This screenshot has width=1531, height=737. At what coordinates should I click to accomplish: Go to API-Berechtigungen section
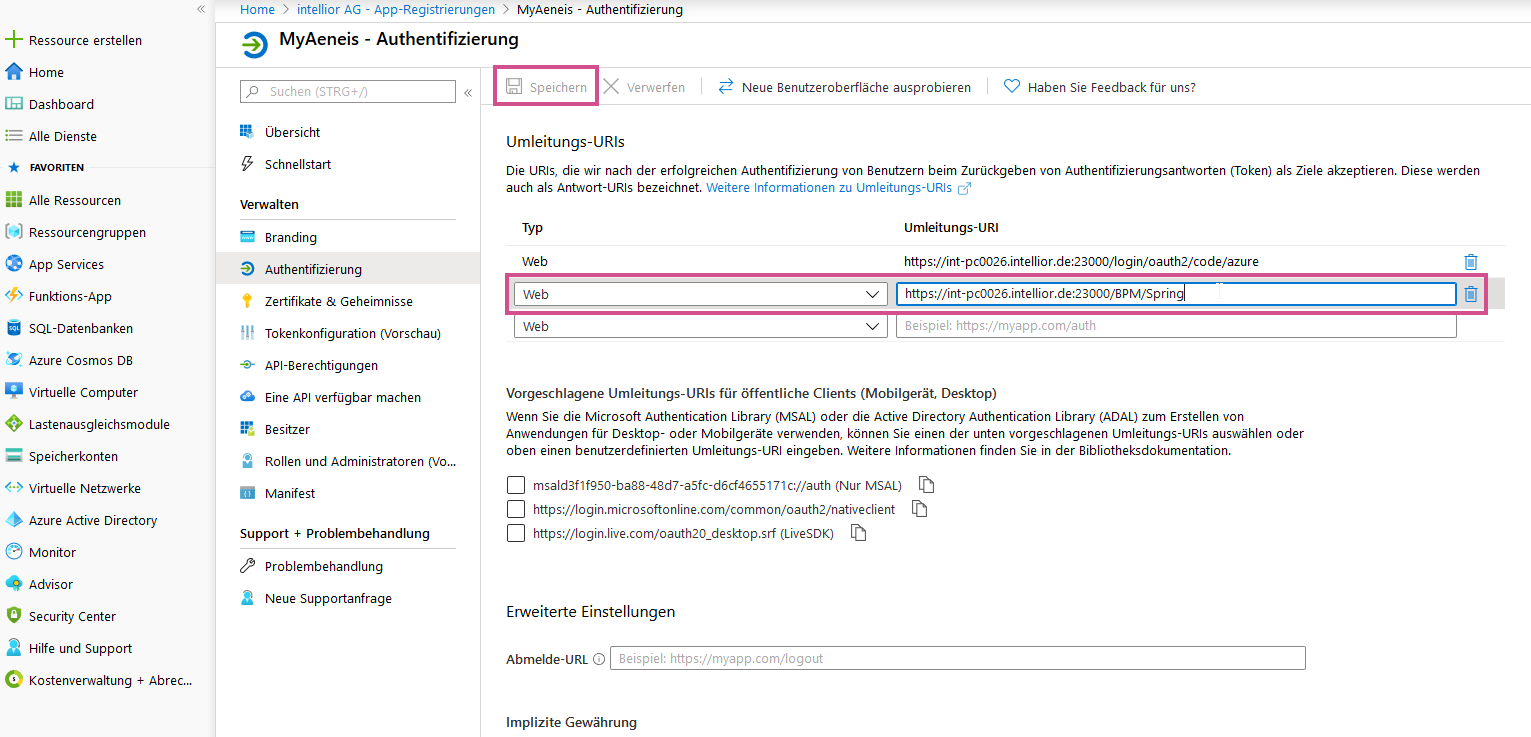click(x=321, y=365)
